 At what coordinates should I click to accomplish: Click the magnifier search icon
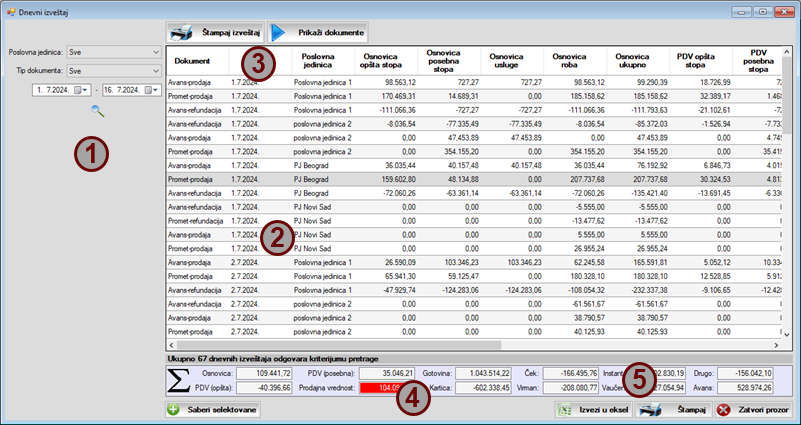pos(98,111)
